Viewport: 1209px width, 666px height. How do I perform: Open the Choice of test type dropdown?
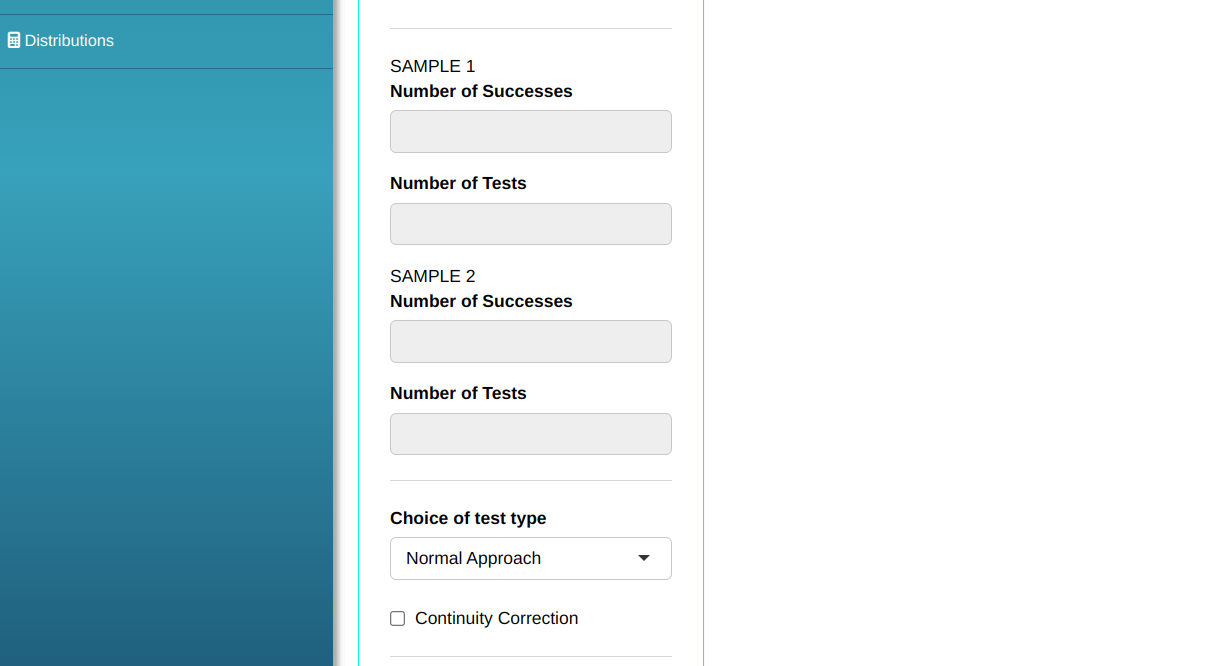(x=530, y=558)
